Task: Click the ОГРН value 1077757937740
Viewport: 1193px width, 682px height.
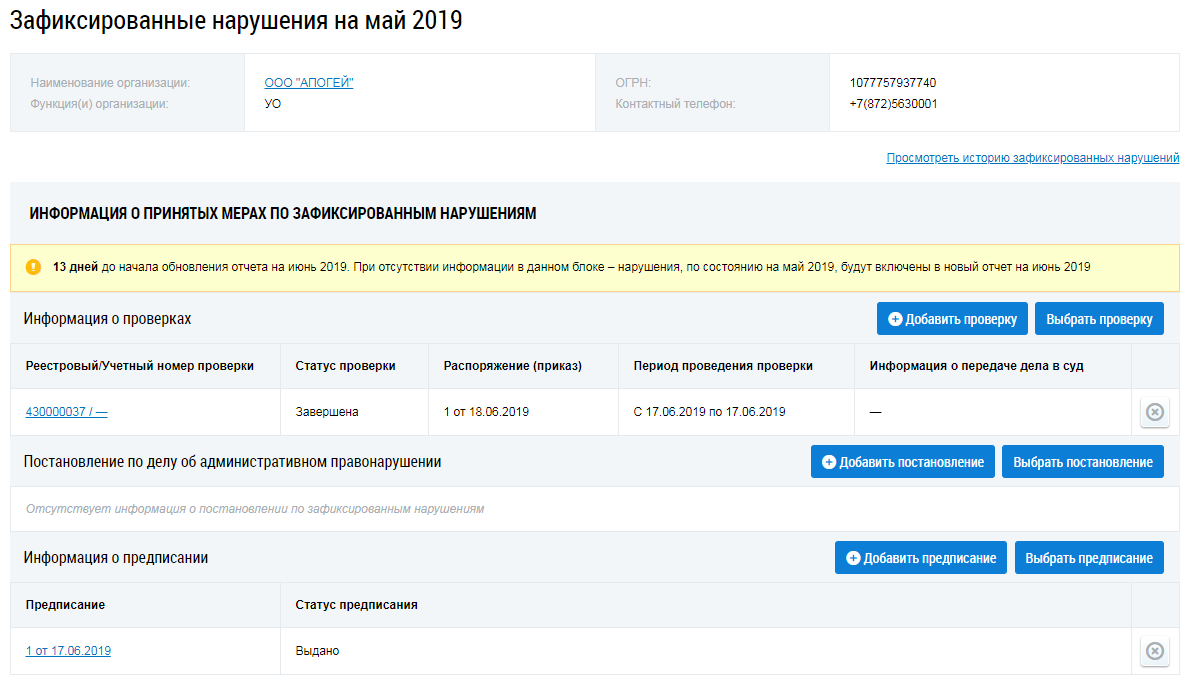Action: pos(893,83)
